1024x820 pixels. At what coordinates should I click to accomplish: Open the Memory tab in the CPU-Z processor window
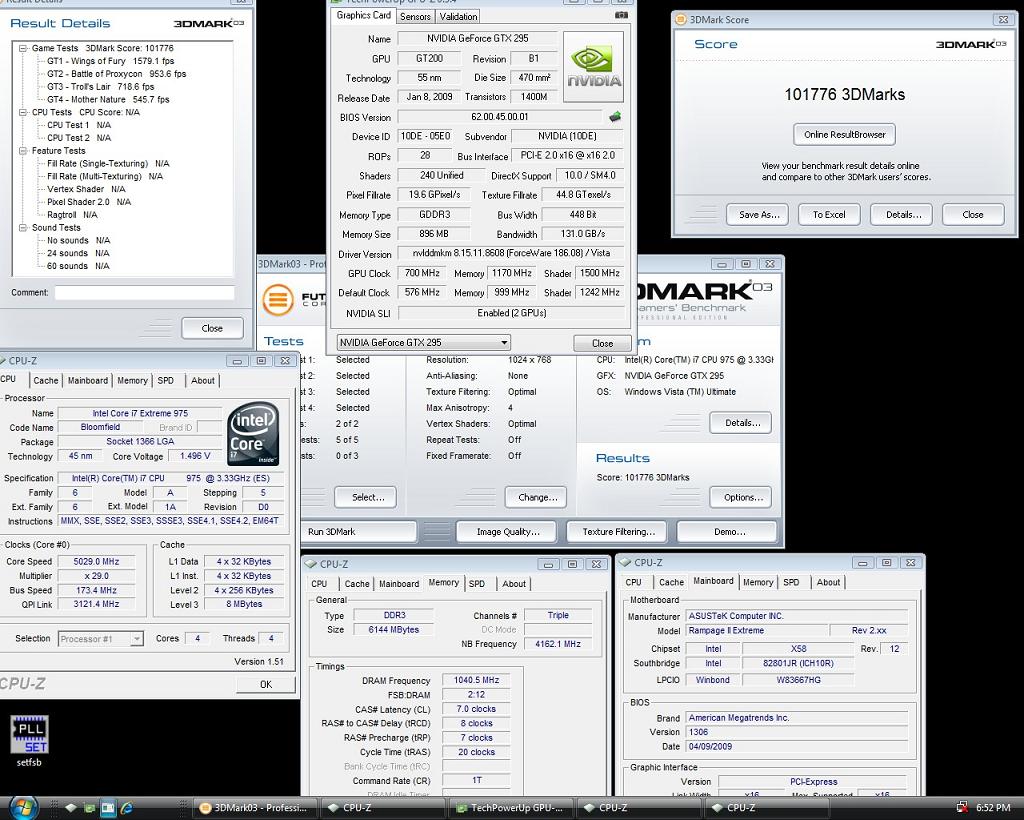point(133,381)
